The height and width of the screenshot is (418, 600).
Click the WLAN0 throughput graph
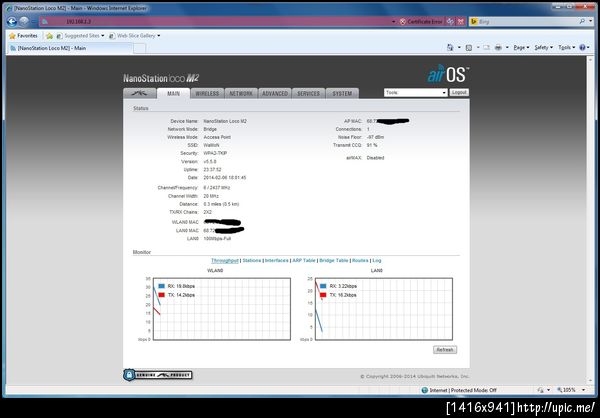point(222,309)
